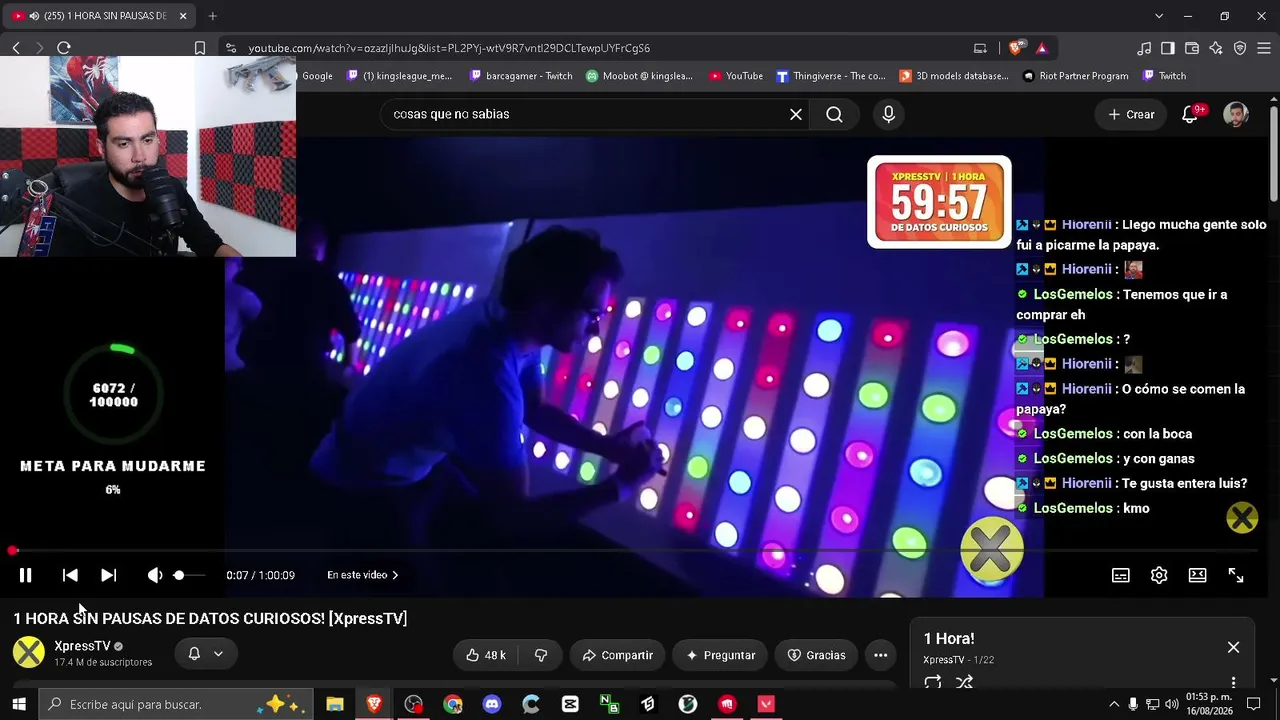
Task: Adjust the video volume slider
Action: click(188, 575)
